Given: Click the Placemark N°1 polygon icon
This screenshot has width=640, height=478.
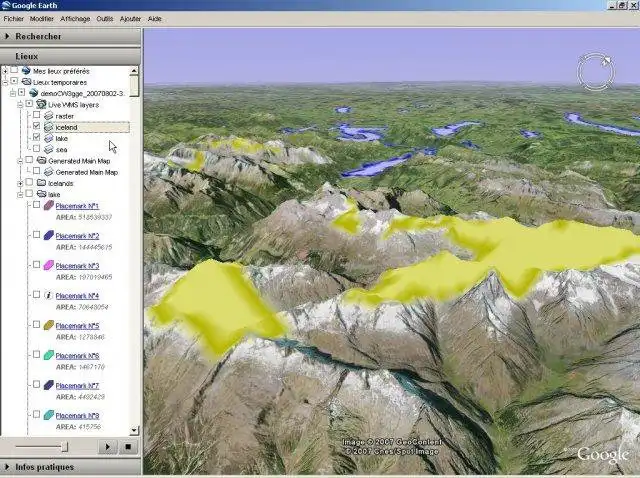Looking at the screenshot, I should click(49, 205).
